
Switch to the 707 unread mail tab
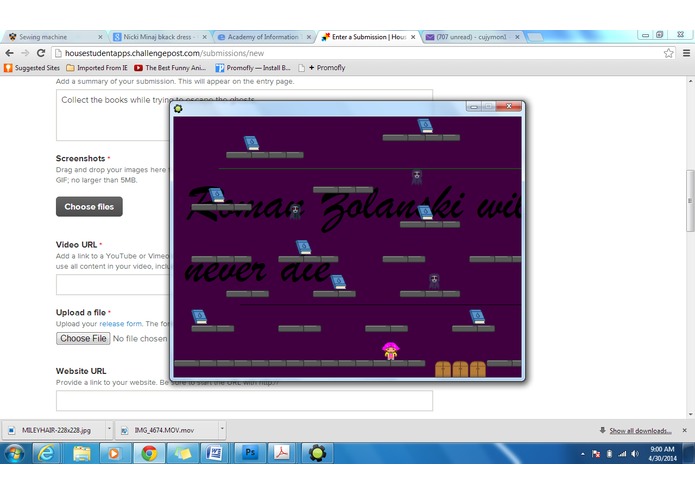[x=471, y=37]
